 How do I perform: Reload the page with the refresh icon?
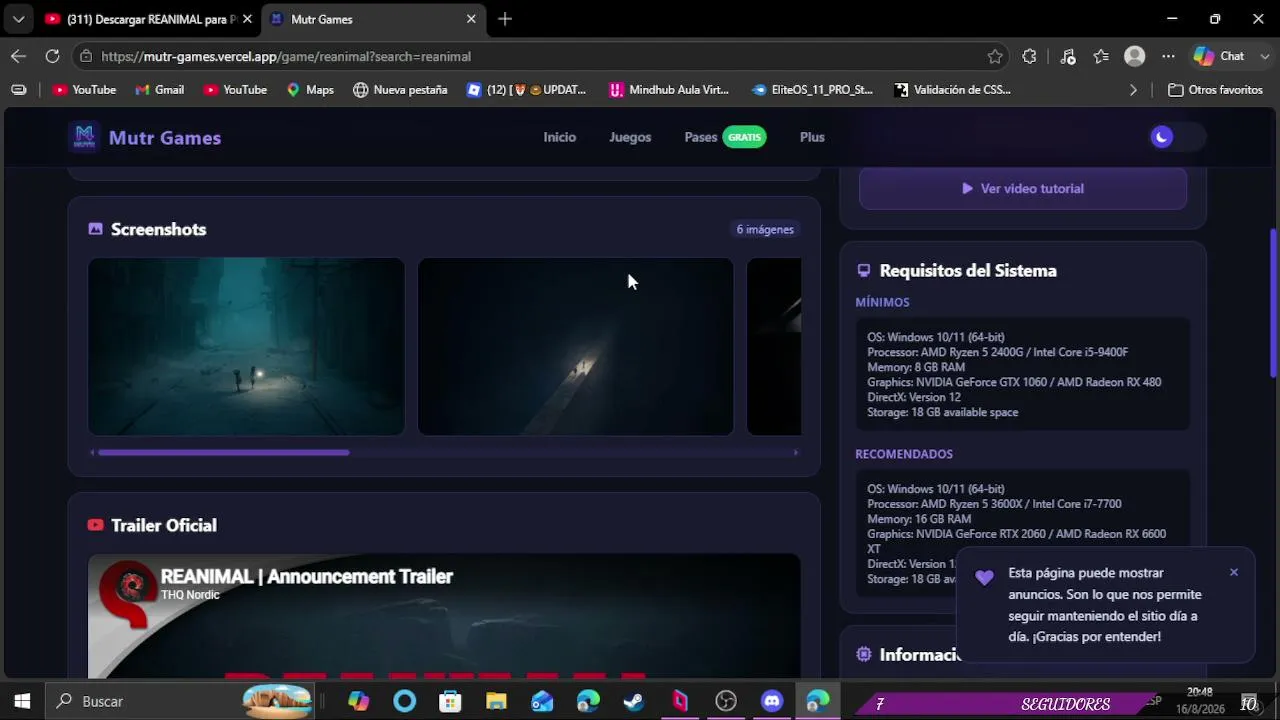click(x=52, y=56)
